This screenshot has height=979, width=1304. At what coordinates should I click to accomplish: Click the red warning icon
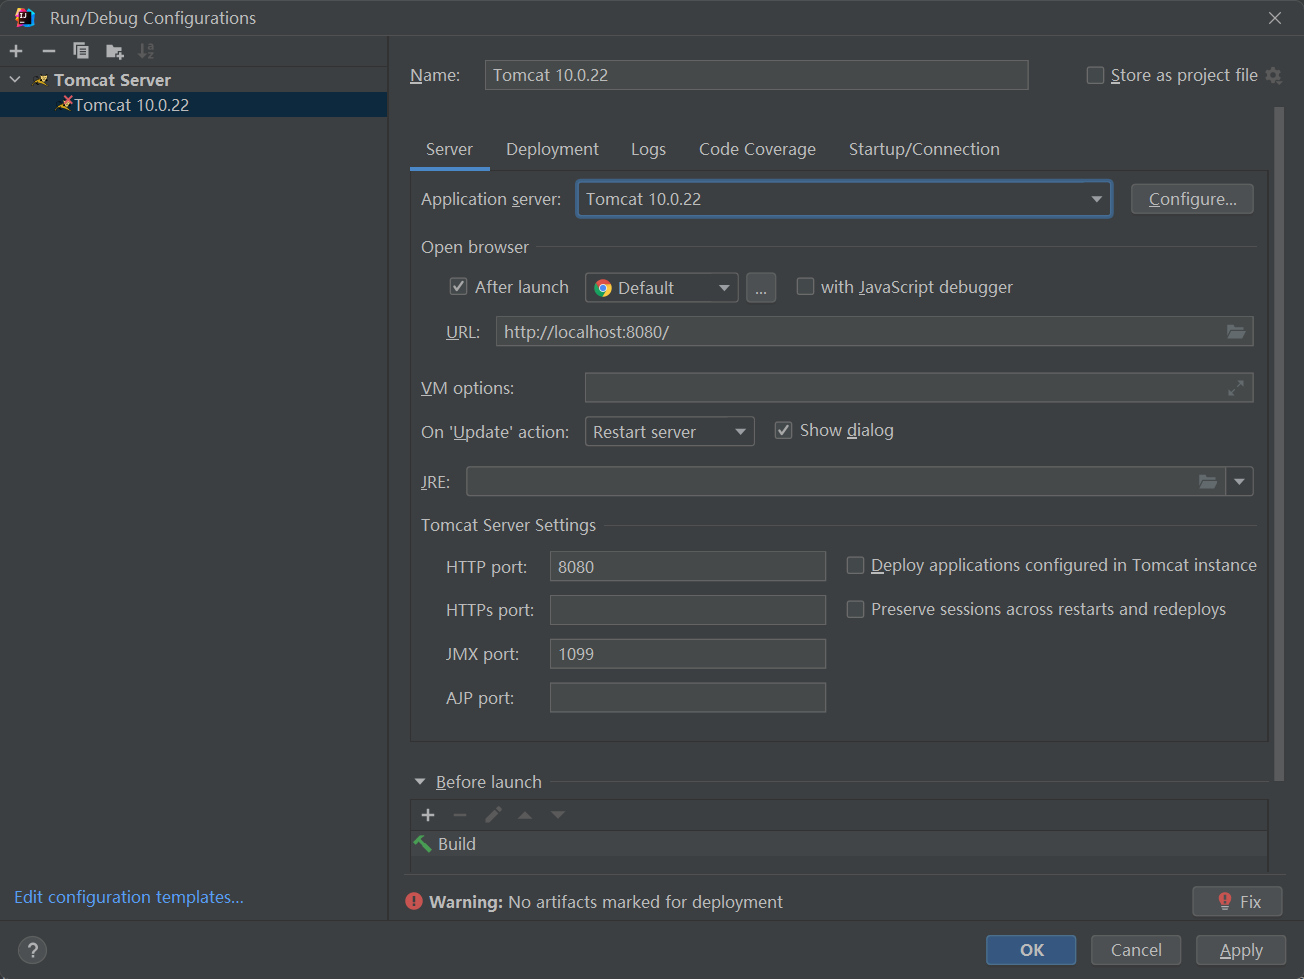point(414,902)
